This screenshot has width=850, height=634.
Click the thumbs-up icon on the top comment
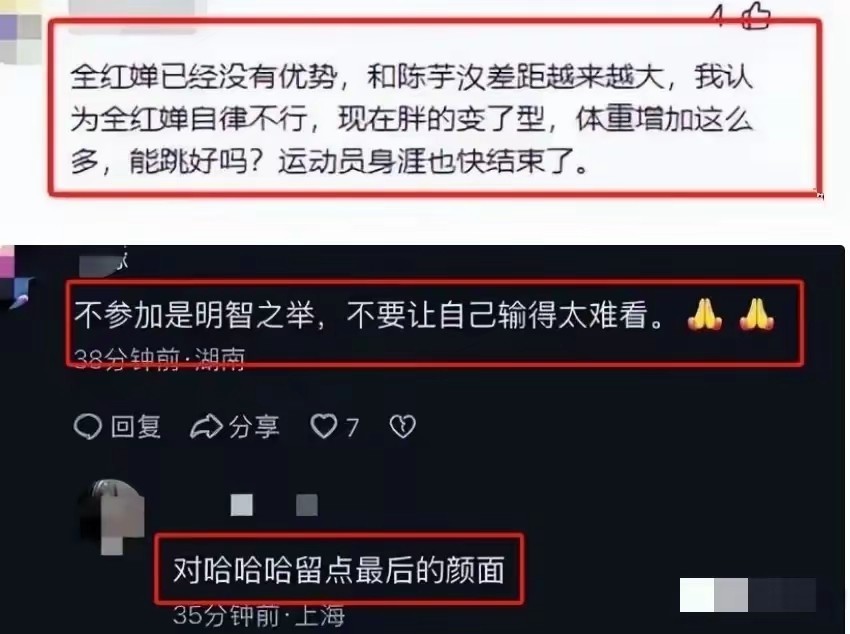click(756, 15)
